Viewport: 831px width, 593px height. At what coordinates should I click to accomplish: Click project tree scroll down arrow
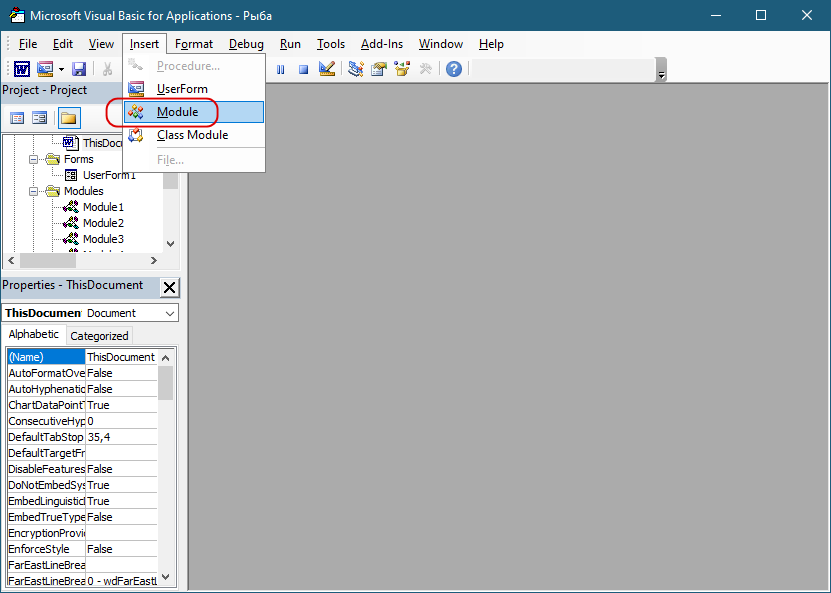click(171, 244)
